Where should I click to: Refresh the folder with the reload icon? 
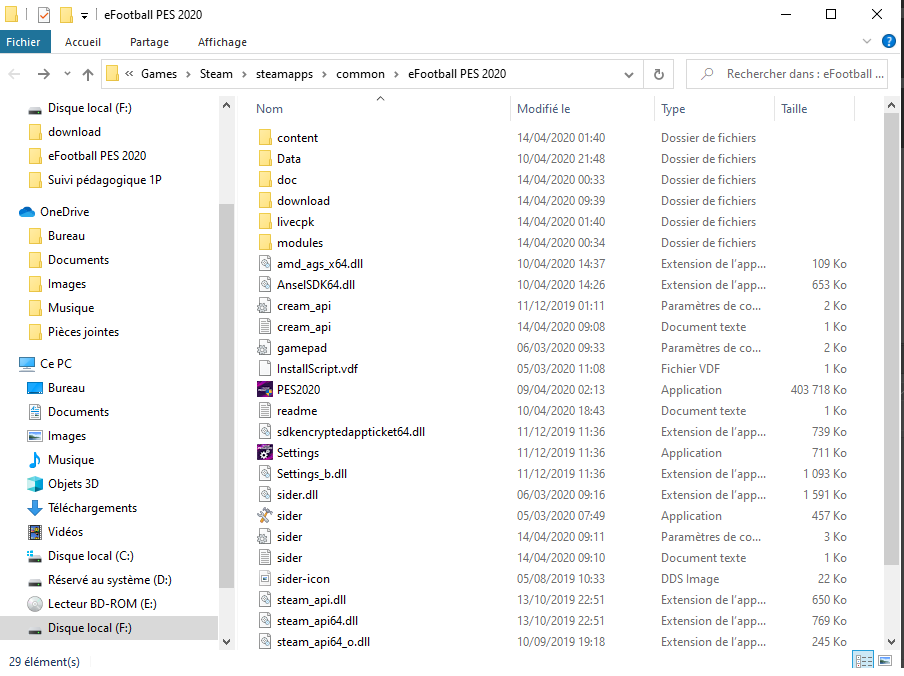coord(658,74)
